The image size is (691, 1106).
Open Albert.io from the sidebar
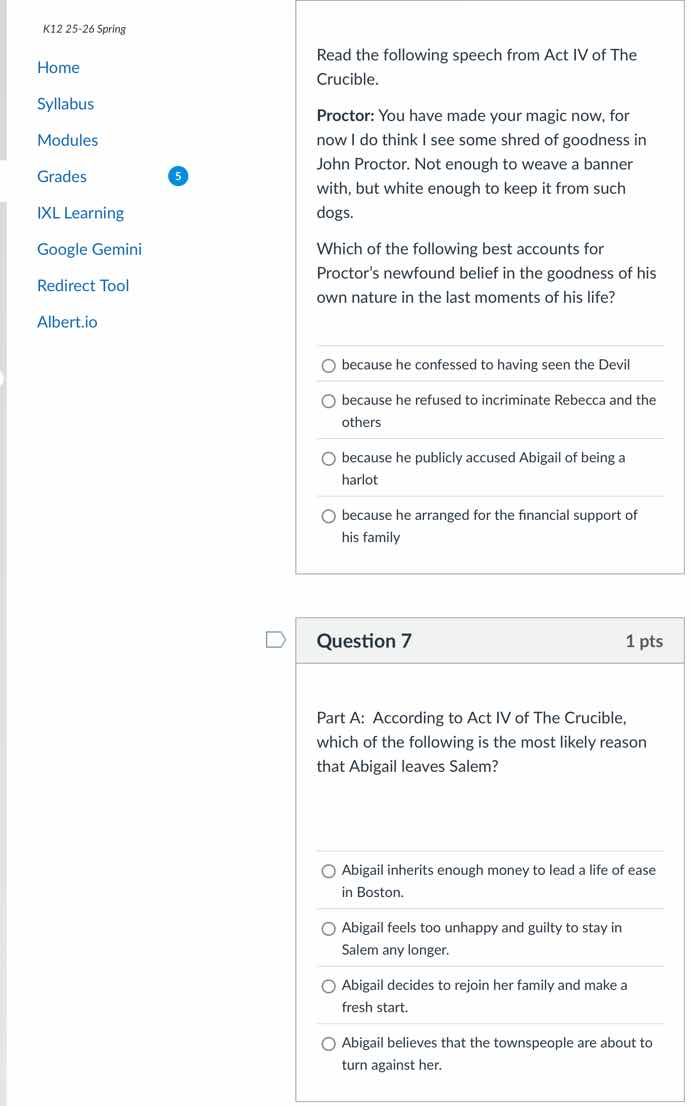(x=67, y=322)
